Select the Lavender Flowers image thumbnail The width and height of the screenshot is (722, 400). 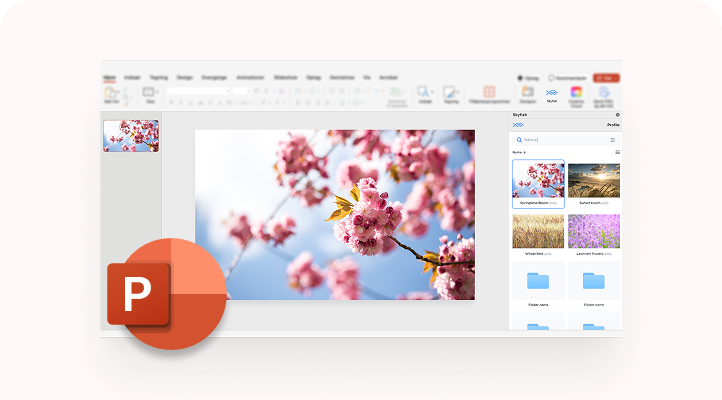tap(593, 232)
